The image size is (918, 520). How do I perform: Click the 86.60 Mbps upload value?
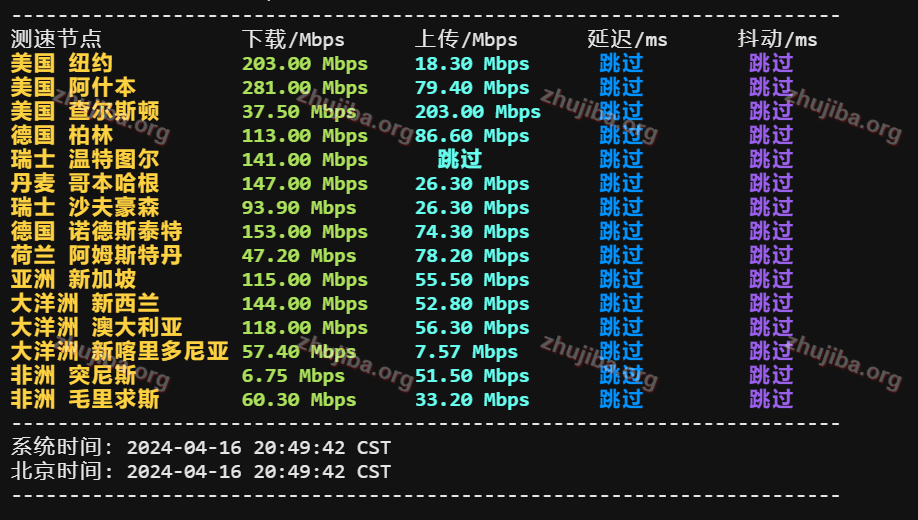(472, 135)
